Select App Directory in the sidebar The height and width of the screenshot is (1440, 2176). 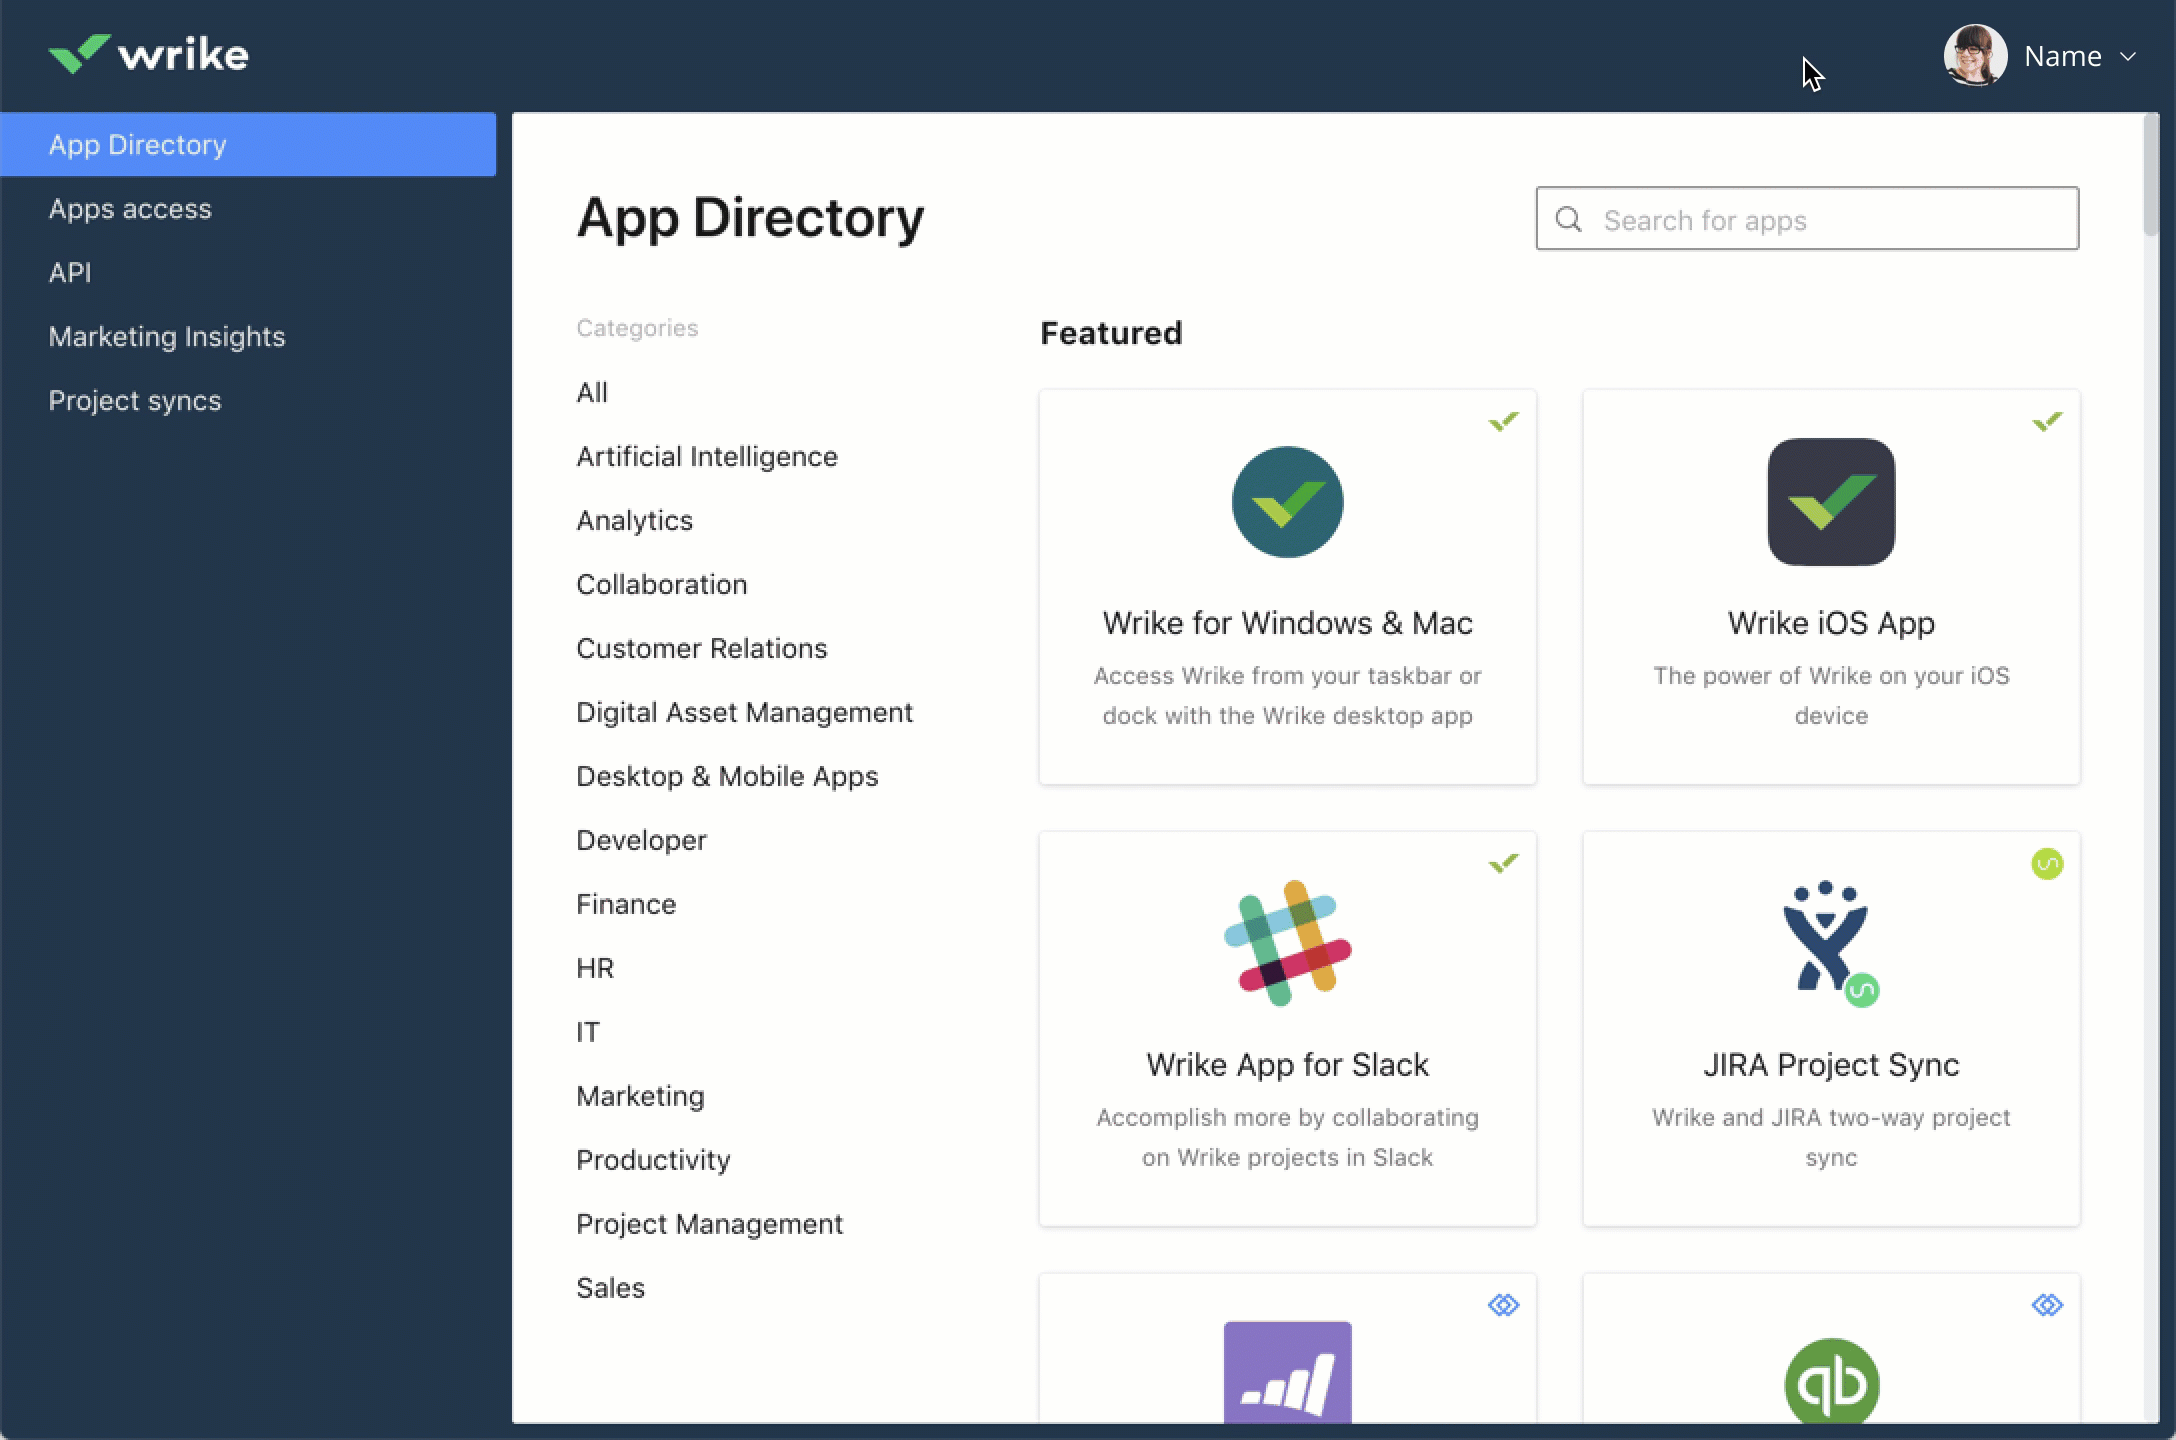coord(248,144)
